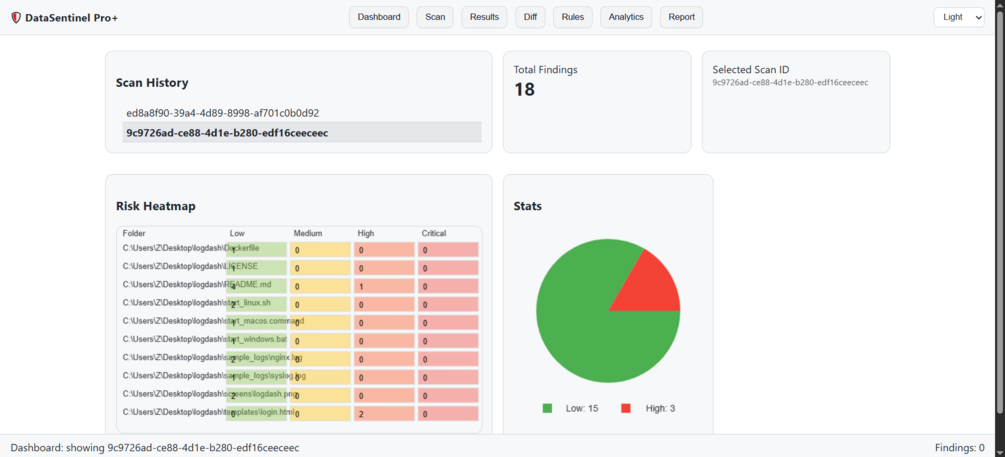Click the red High legend swatch

[626, 408]
